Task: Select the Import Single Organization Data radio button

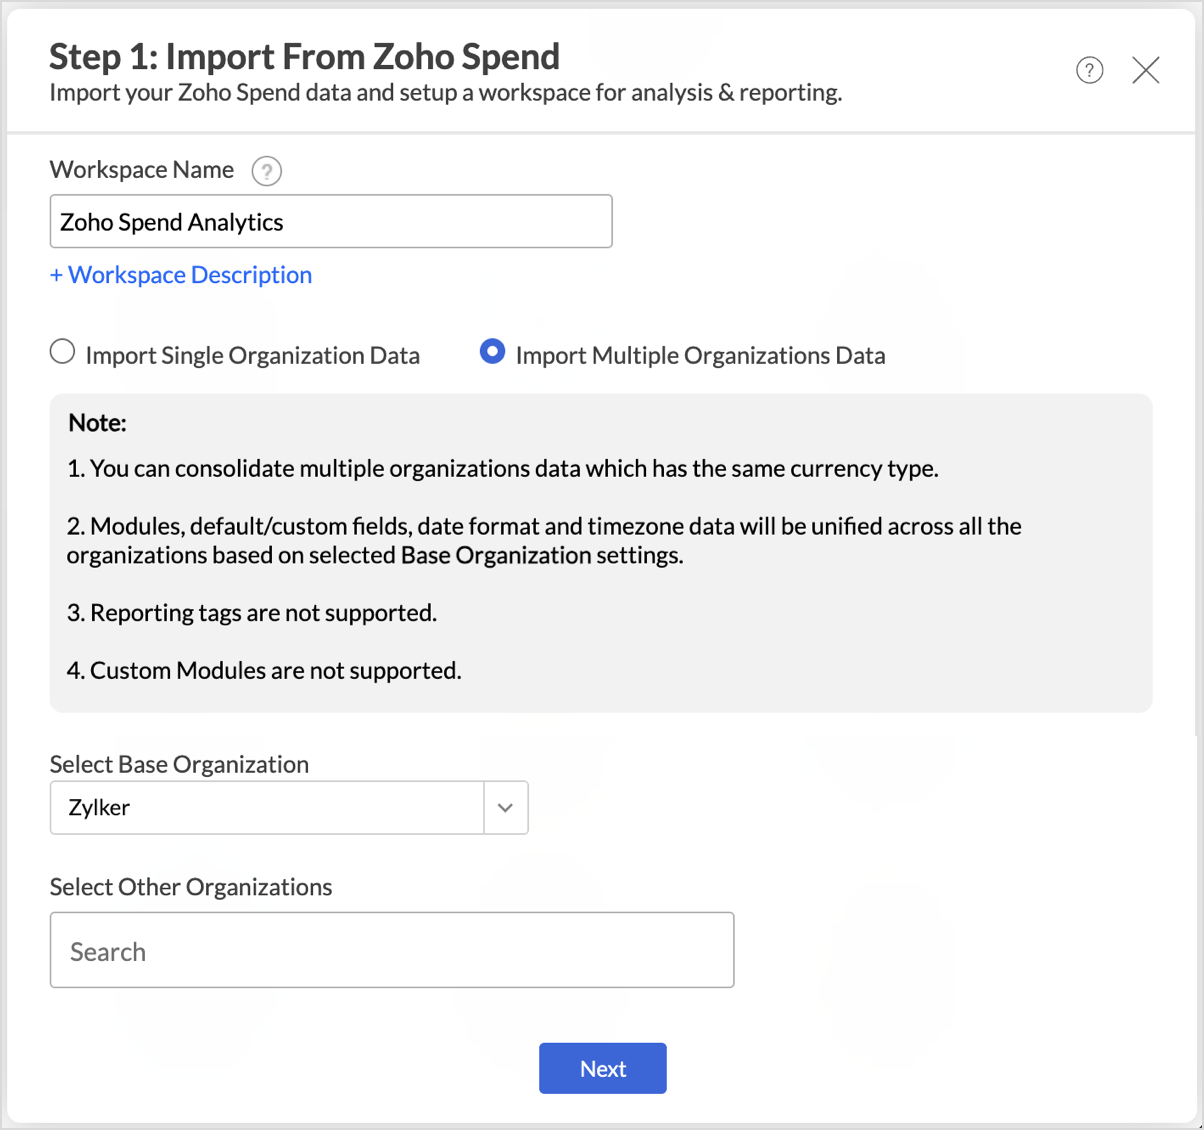Action: (x=63, y=352)
